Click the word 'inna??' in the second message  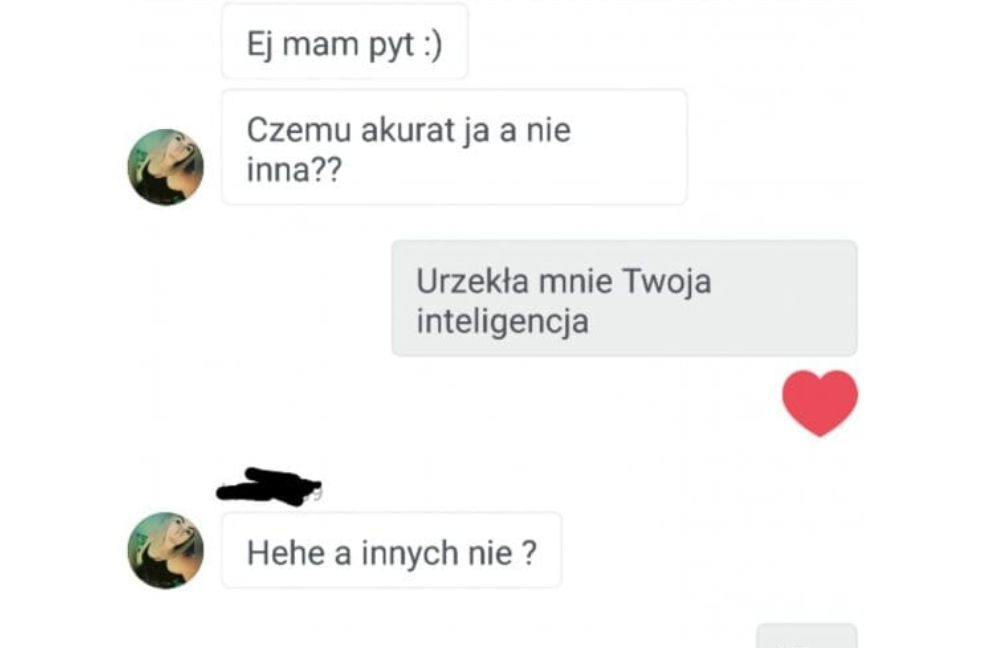point(294,169)
